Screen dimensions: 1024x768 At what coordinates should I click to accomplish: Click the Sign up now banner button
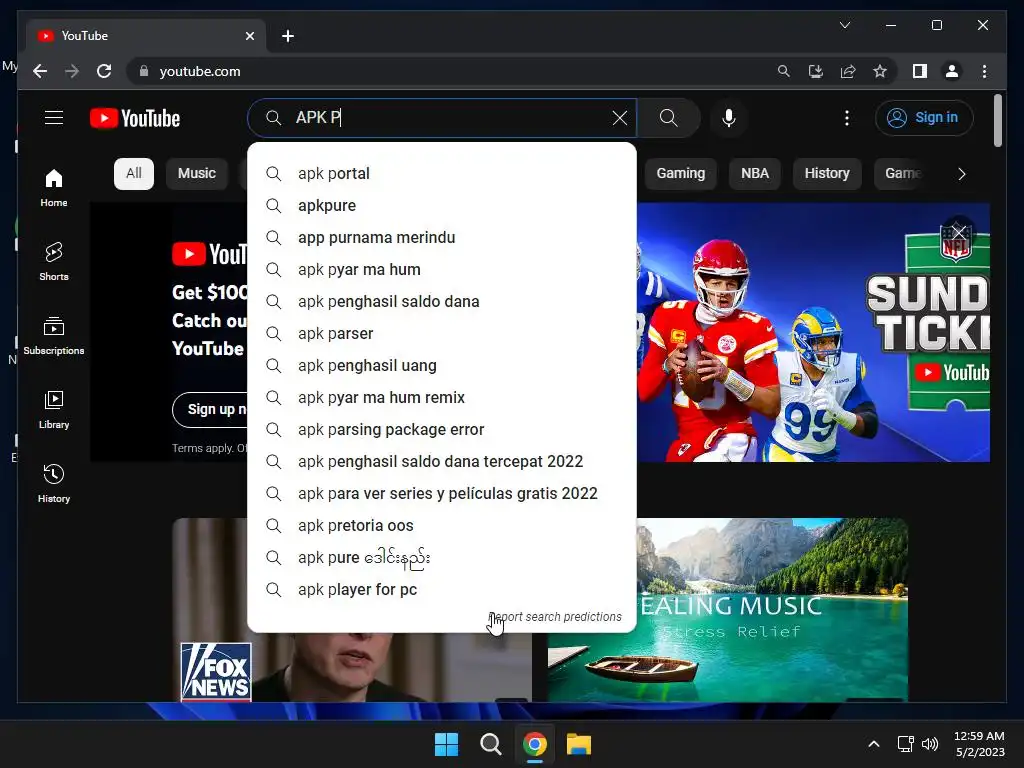coord(210,409)
